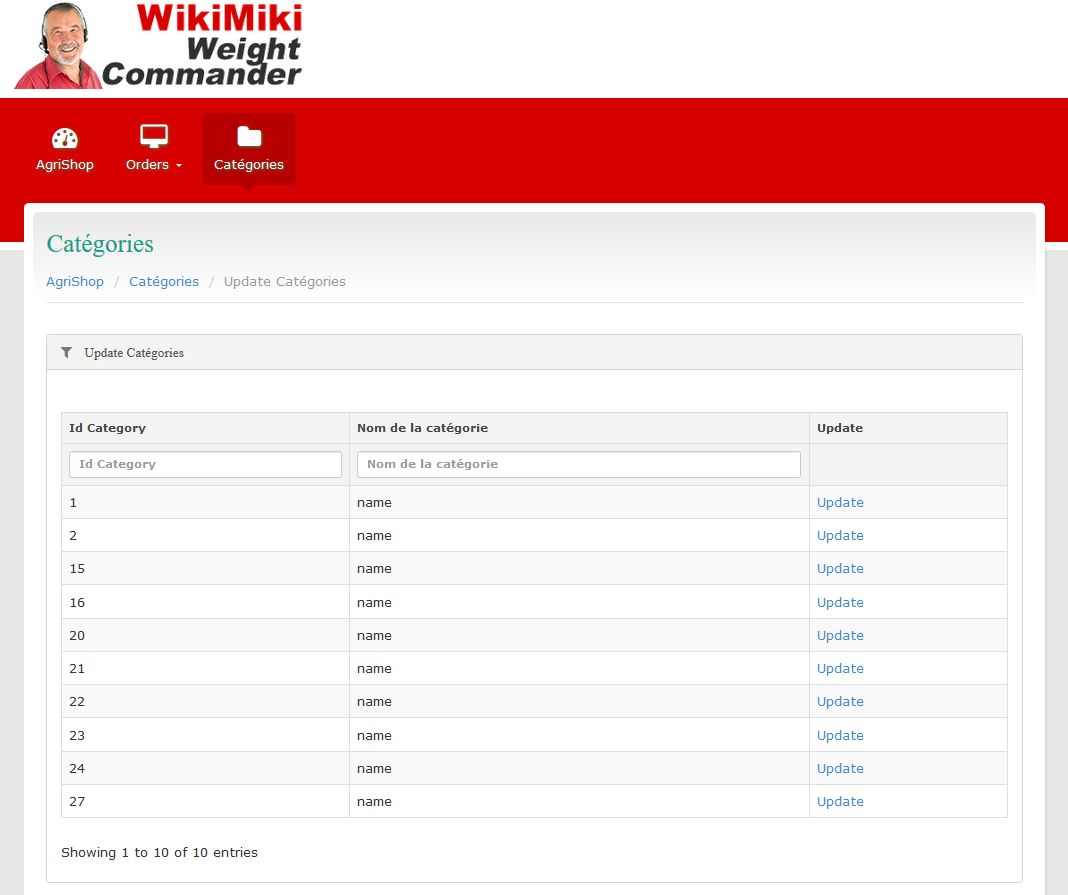Click Update link for category 1
1068x895 pixels.
840,503
